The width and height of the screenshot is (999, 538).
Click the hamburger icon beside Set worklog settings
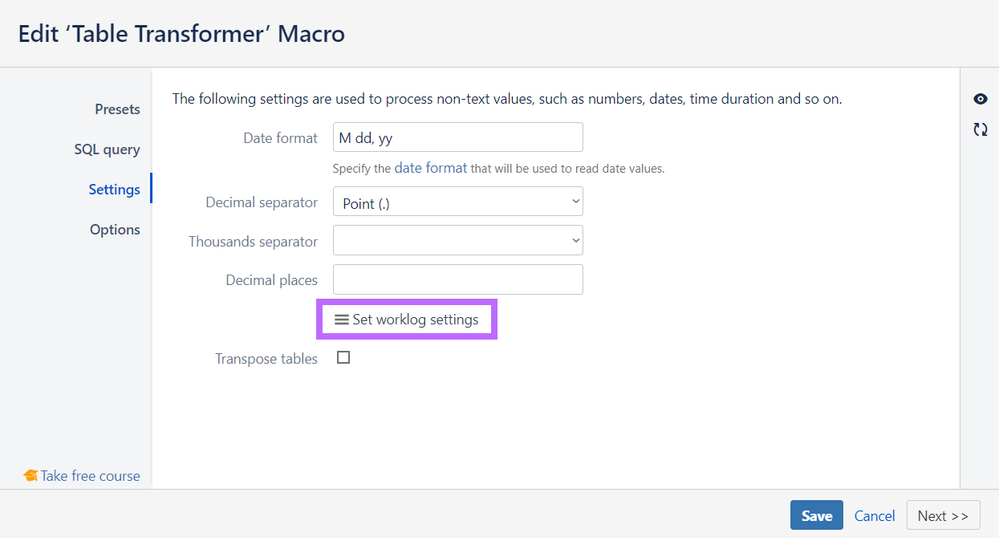pyautogui.click(x=341, y=319)
